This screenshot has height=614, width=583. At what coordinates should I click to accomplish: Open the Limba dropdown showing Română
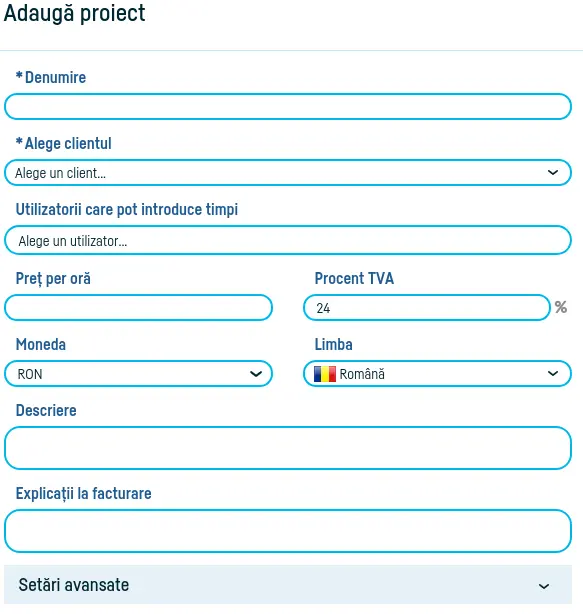point(437,374)
